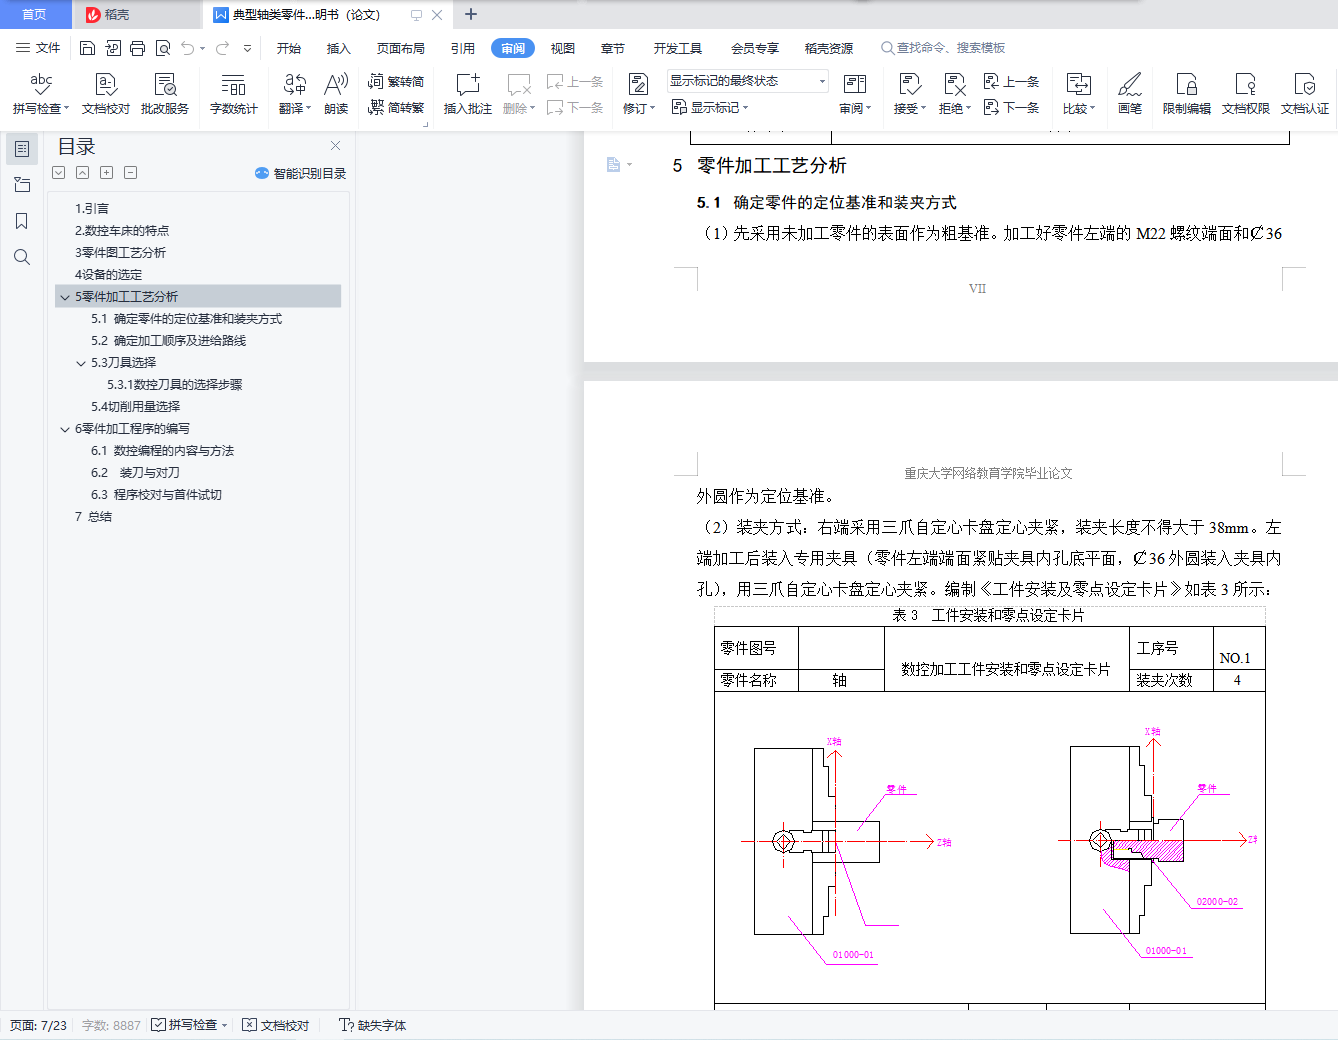Open the 文件 menu
This screenshot has width=1338, height=1040.
coord(38,48)
